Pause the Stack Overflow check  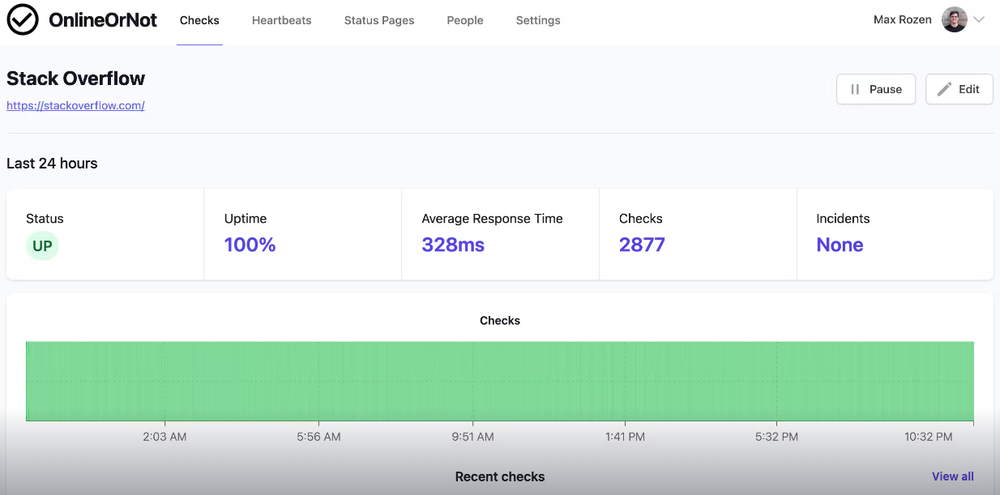tap(876, 89)
